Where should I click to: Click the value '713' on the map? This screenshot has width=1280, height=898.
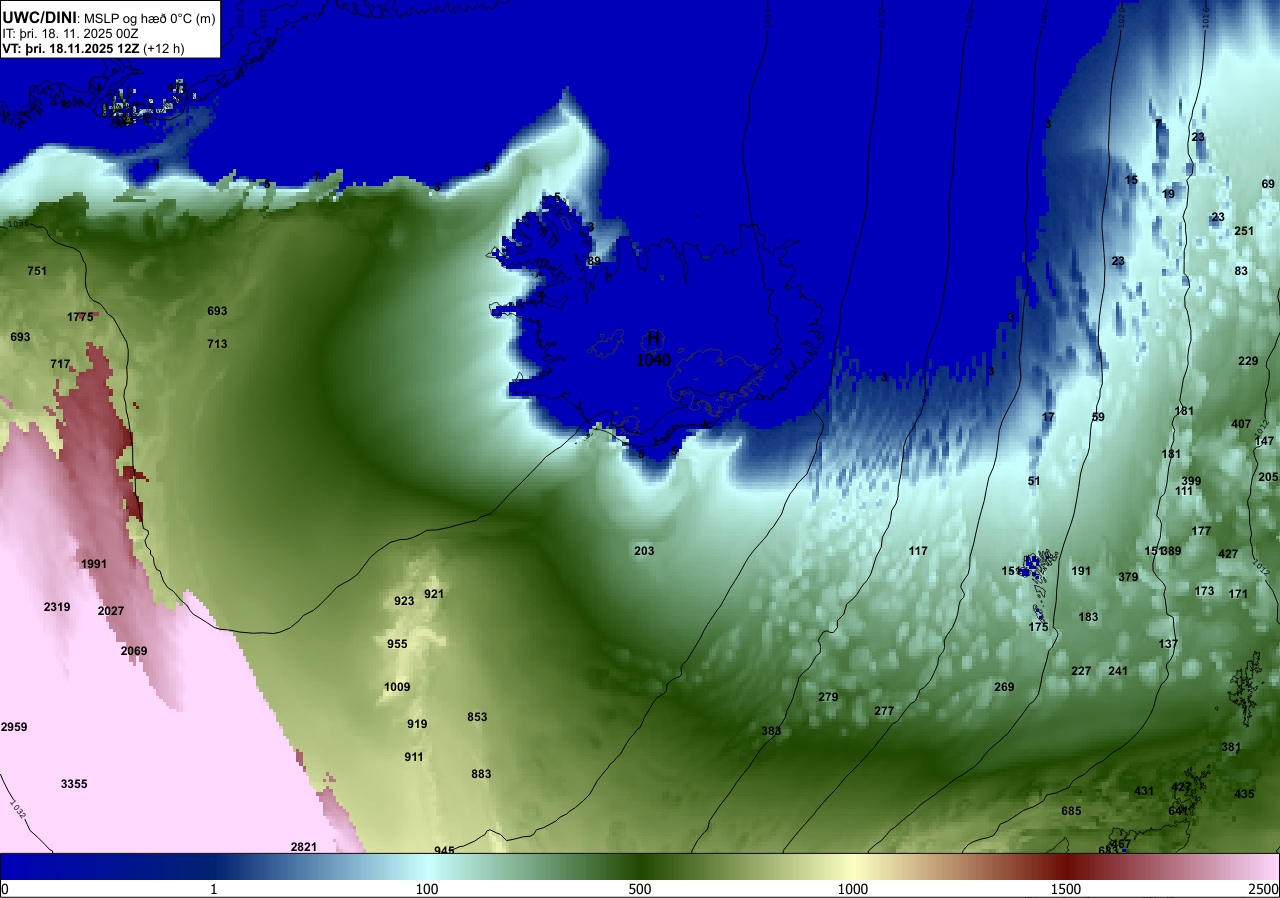click(x=217, y=344)
